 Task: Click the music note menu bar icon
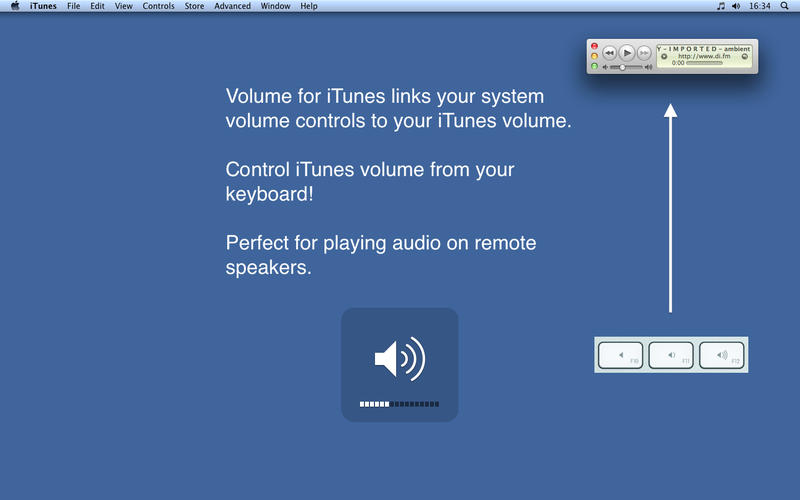point(720,6)
